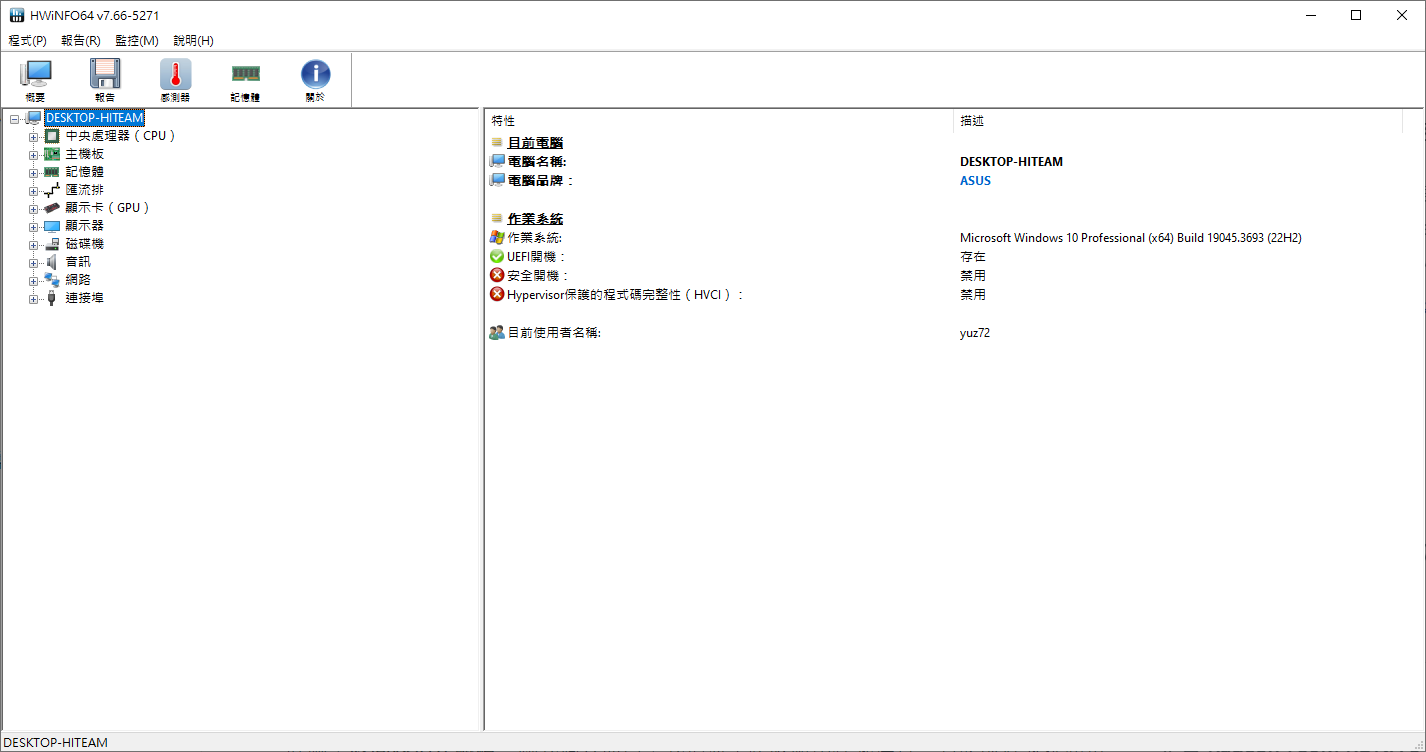Open the 監控(M) menu
The image size is (1426, 752).
point(137,41)
